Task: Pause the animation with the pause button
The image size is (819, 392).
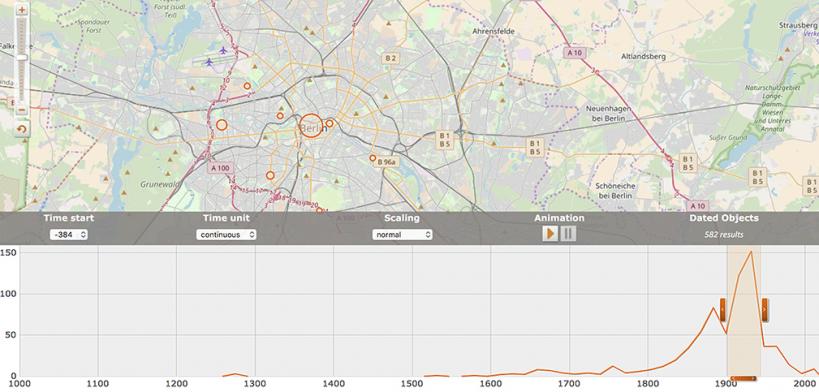Action: point(568,234)
